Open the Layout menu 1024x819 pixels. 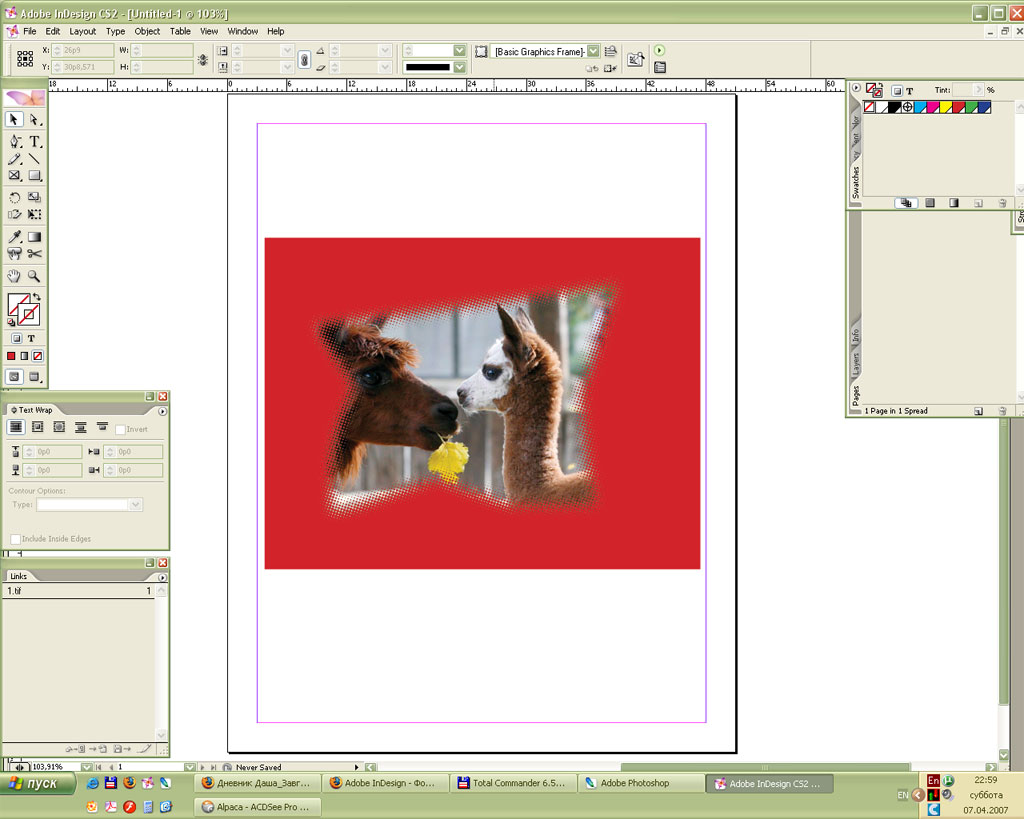[82, 31]
